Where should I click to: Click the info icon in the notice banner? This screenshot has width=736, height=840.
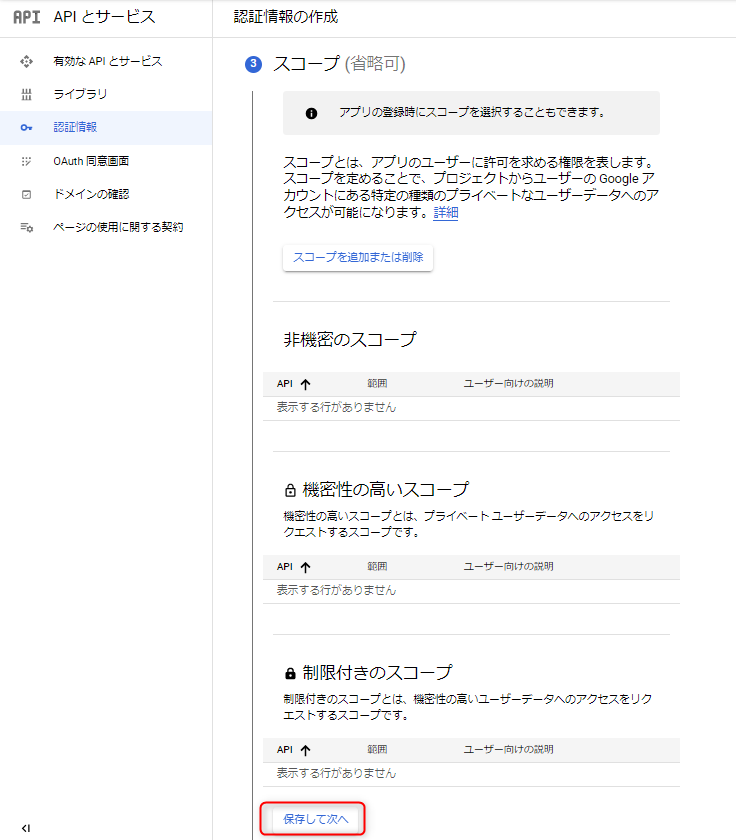click(x=311, y=113)
